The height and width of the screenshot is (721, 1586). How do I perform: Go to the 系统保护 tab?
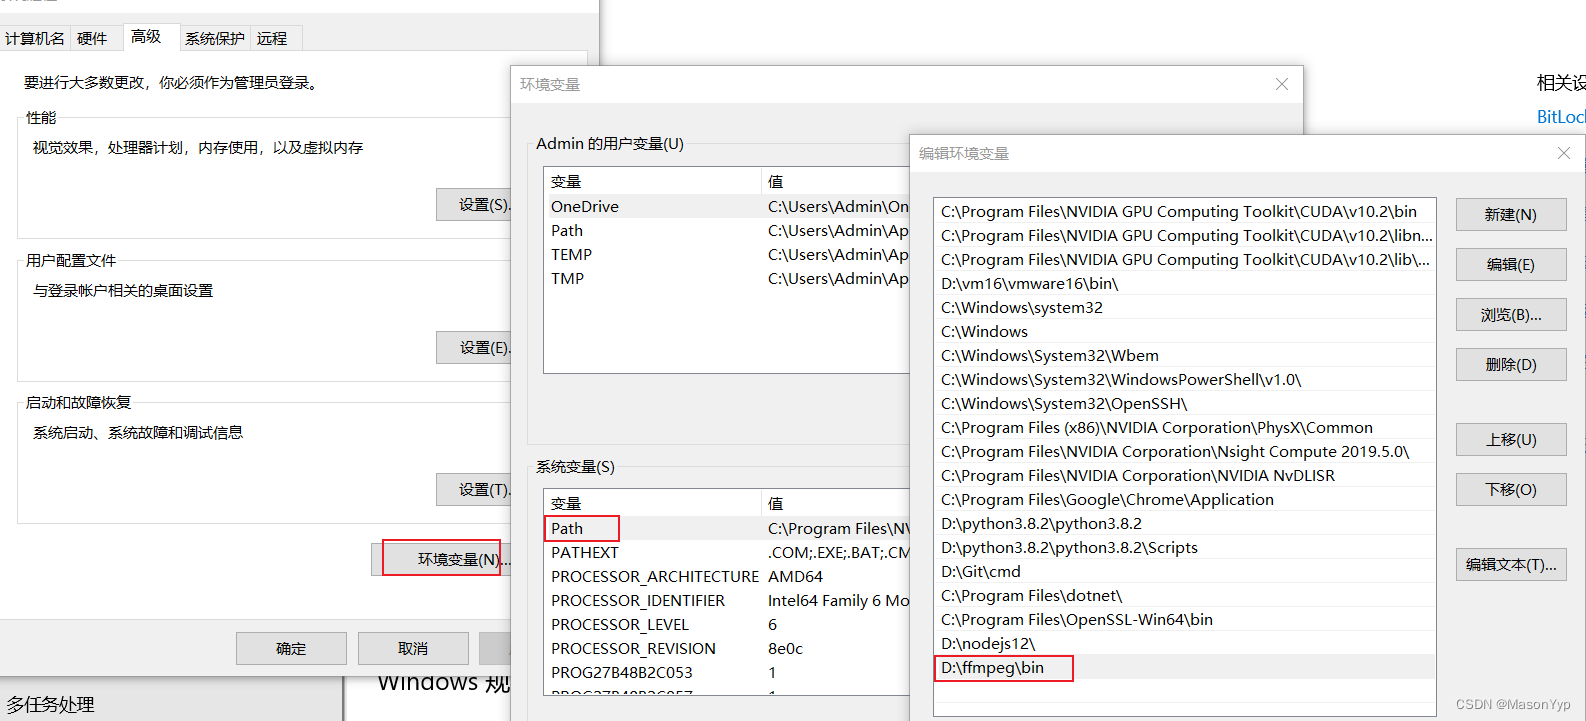215,38
